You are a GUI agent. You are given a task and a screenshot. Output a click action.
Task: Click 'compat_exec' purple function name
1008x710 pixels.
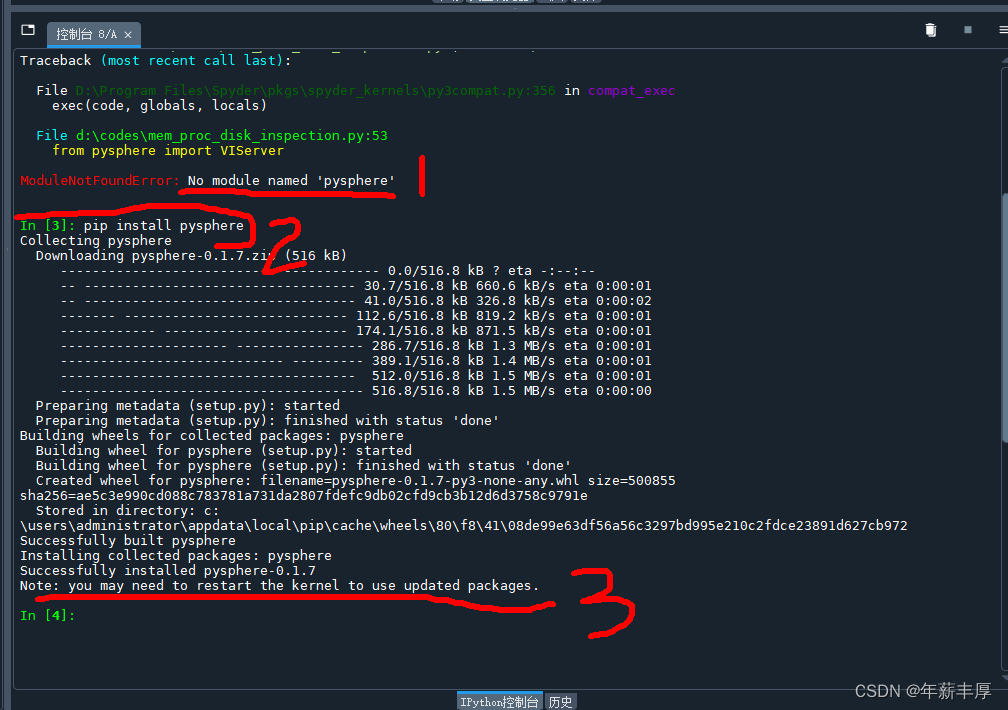631,91
